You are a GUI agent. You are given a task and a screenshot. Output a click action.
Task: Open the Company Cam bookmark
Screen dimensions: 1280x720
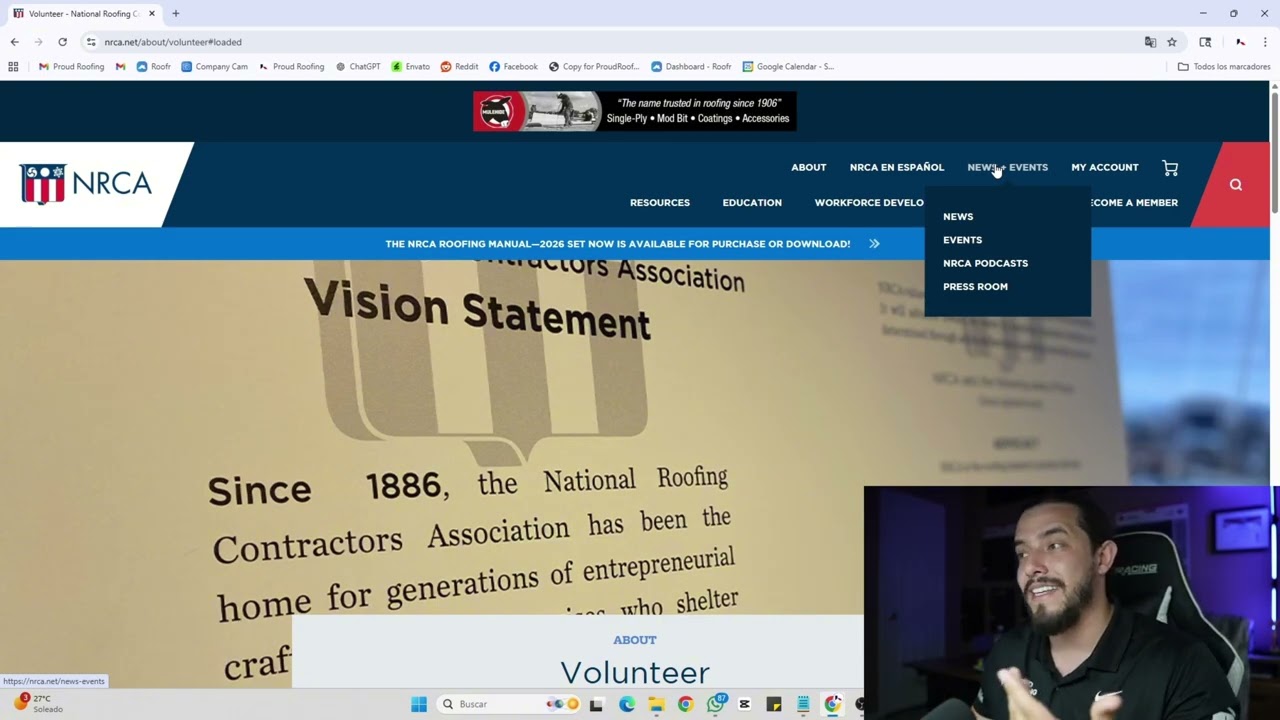214,67
